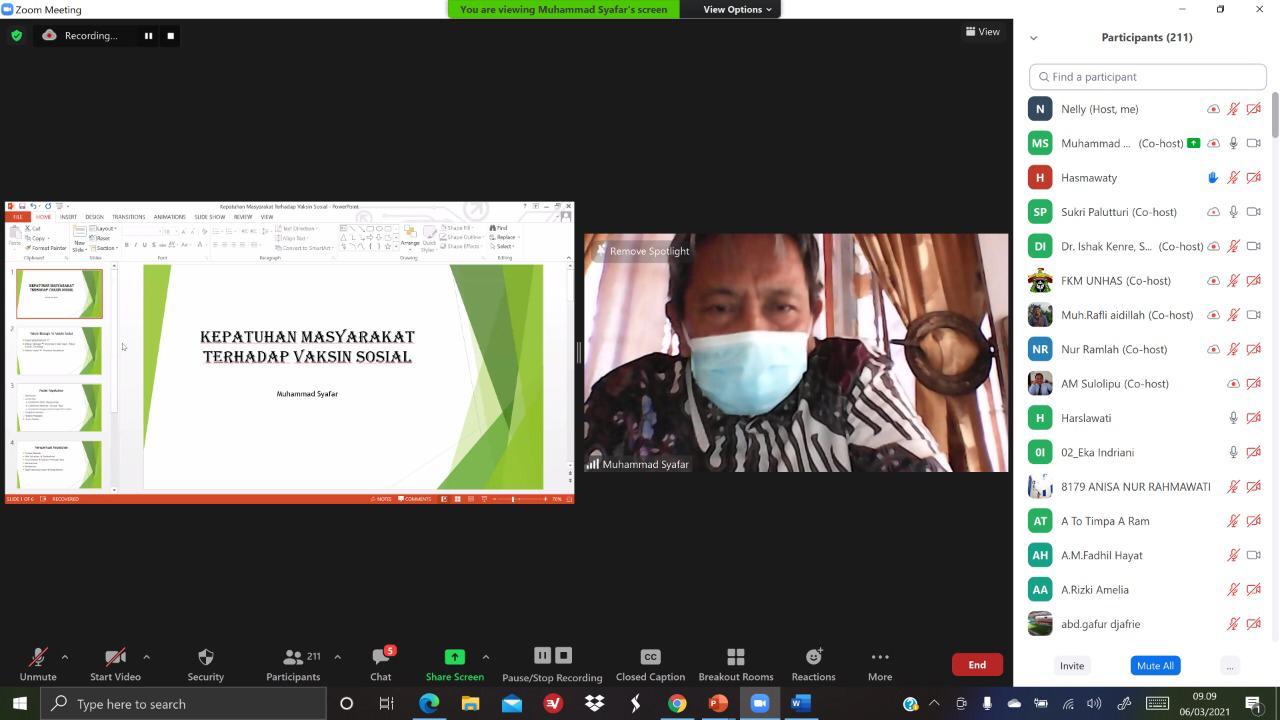Pause the recording from top indicator

[x=148, y=35]
